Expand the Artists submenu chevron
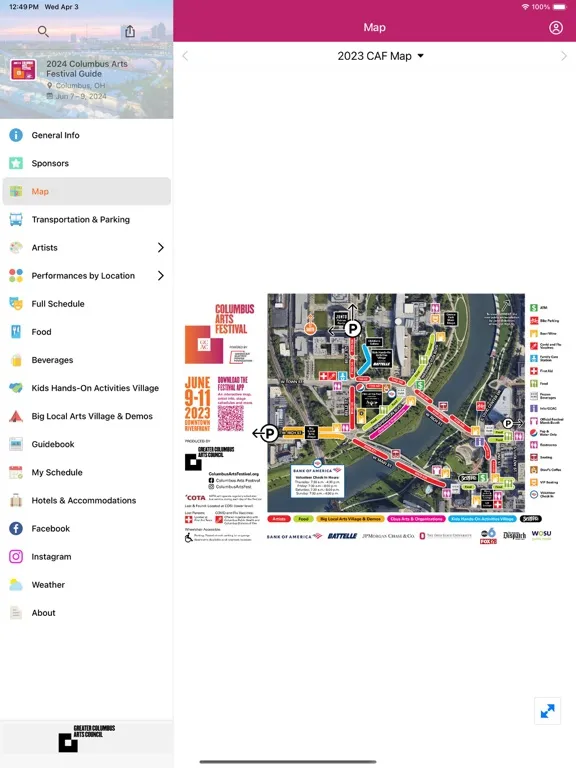Image resolution: width=576 pixels, height=768 pixels. (161, 247)
